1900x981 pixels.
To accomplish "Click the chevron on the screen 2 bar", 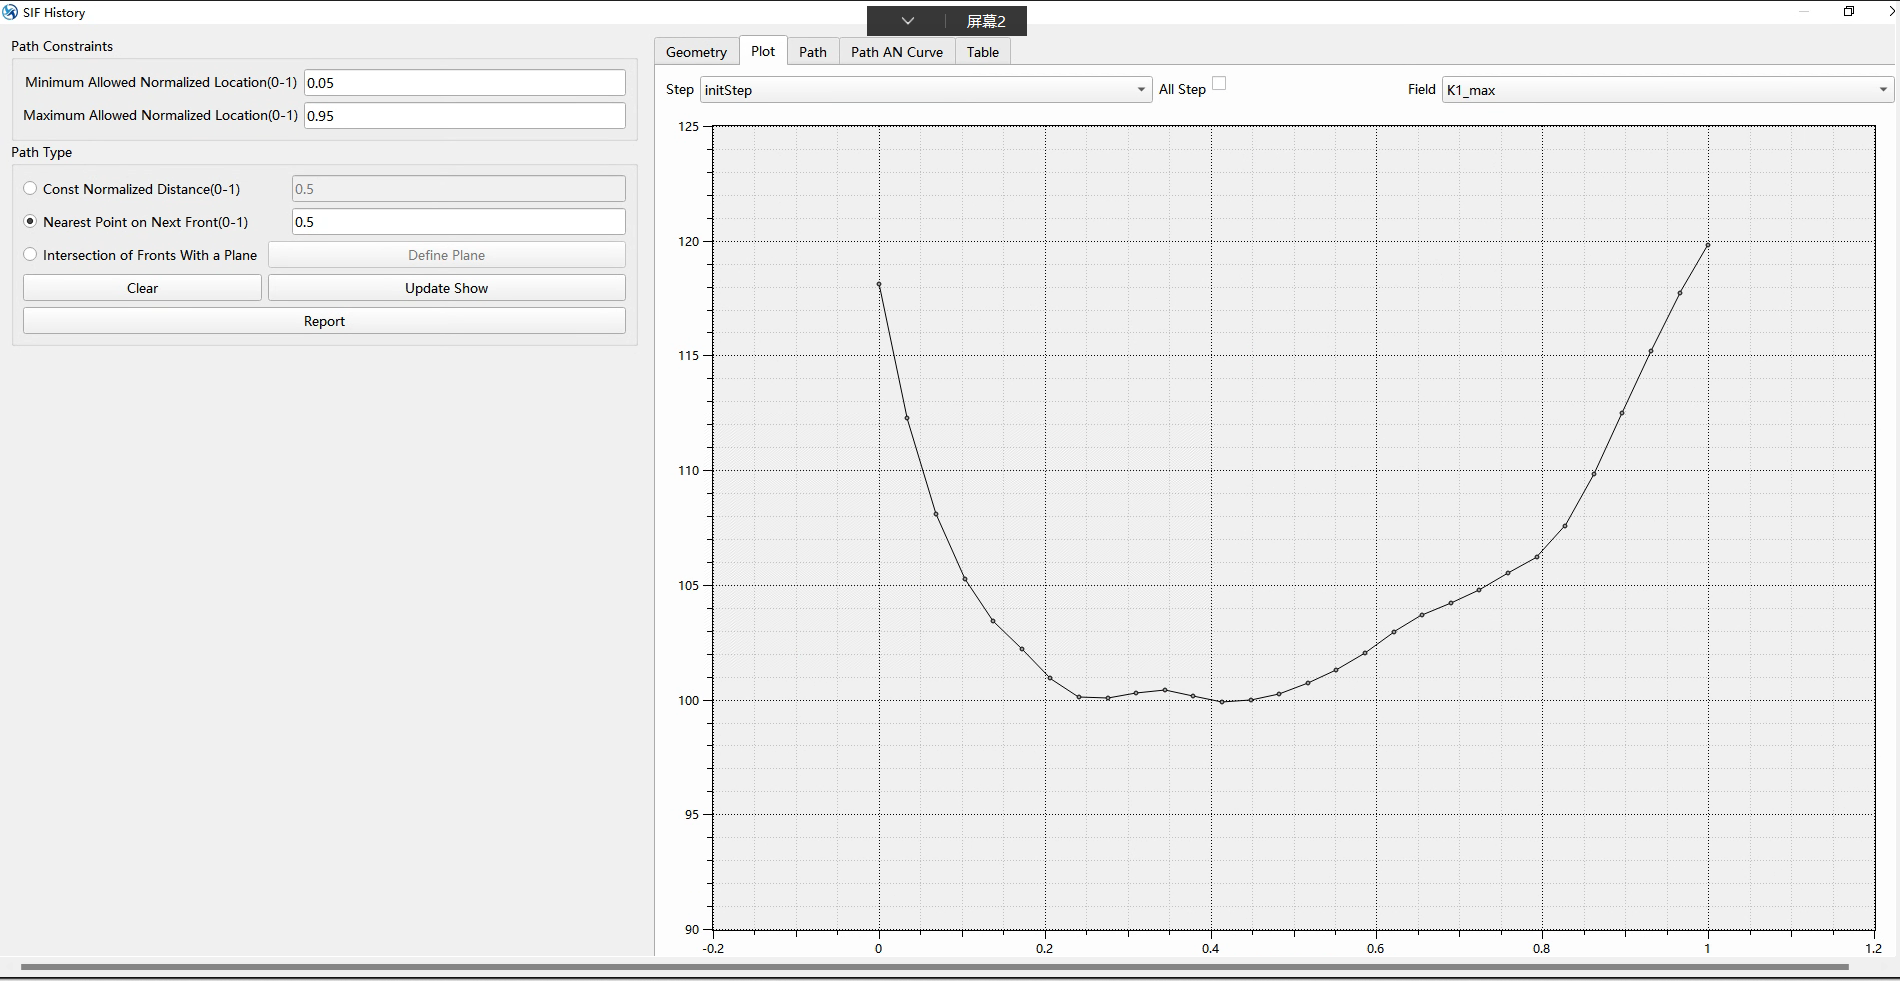I will pos(907,21).
